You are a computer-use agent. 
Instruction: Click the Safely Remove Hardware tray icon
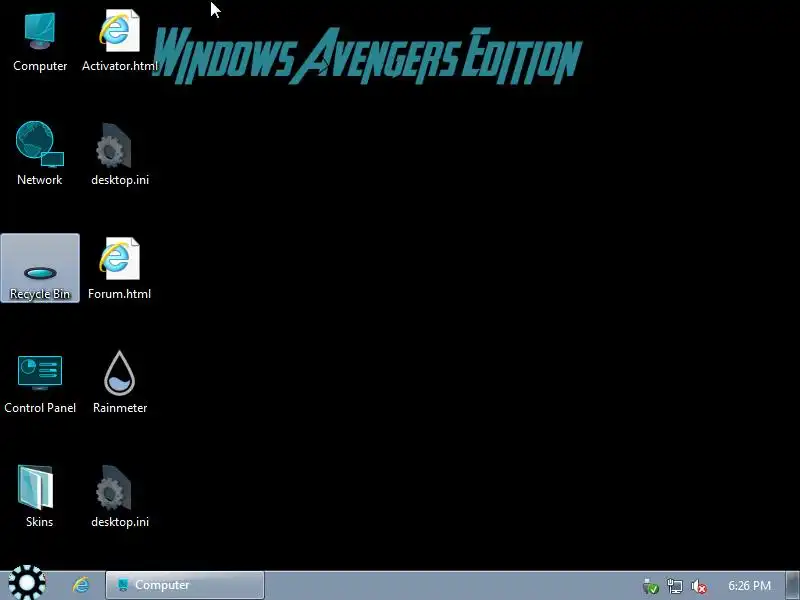coord(651,586)
